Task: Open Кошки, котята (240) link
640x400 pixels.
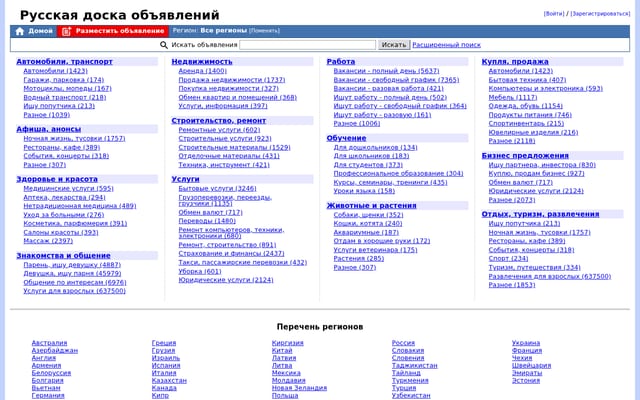Action: click(x=368, y=224)
